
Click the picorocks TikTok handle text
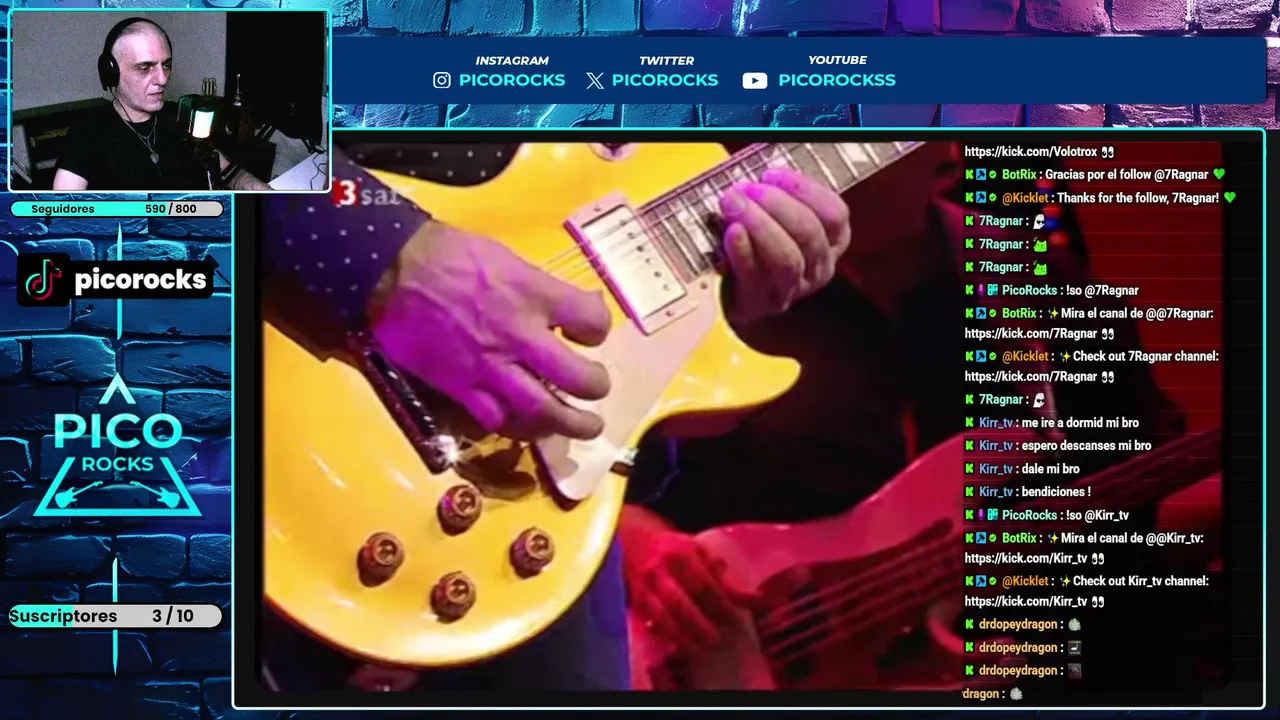point(141,280)
